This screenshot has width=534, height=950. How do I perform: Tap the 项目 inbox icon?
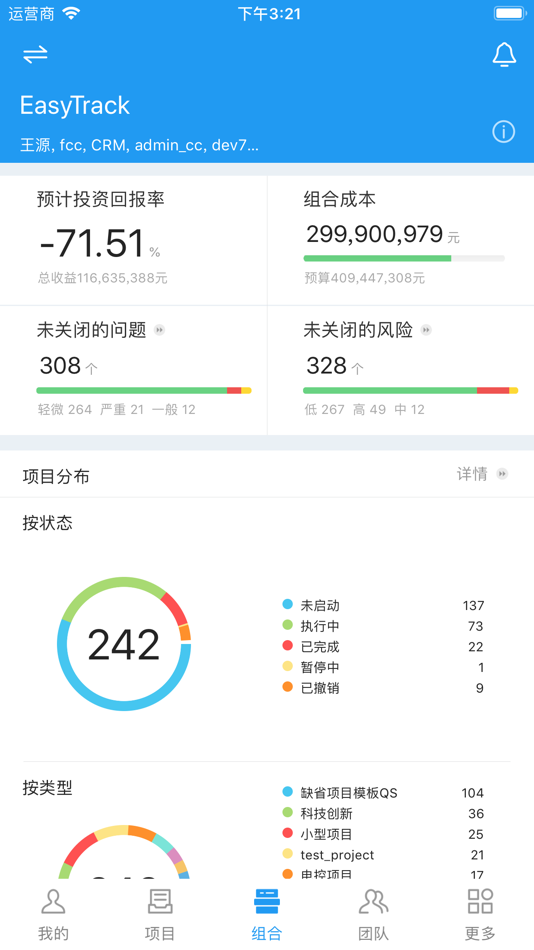pyautogui.click(x=160, y=902)
